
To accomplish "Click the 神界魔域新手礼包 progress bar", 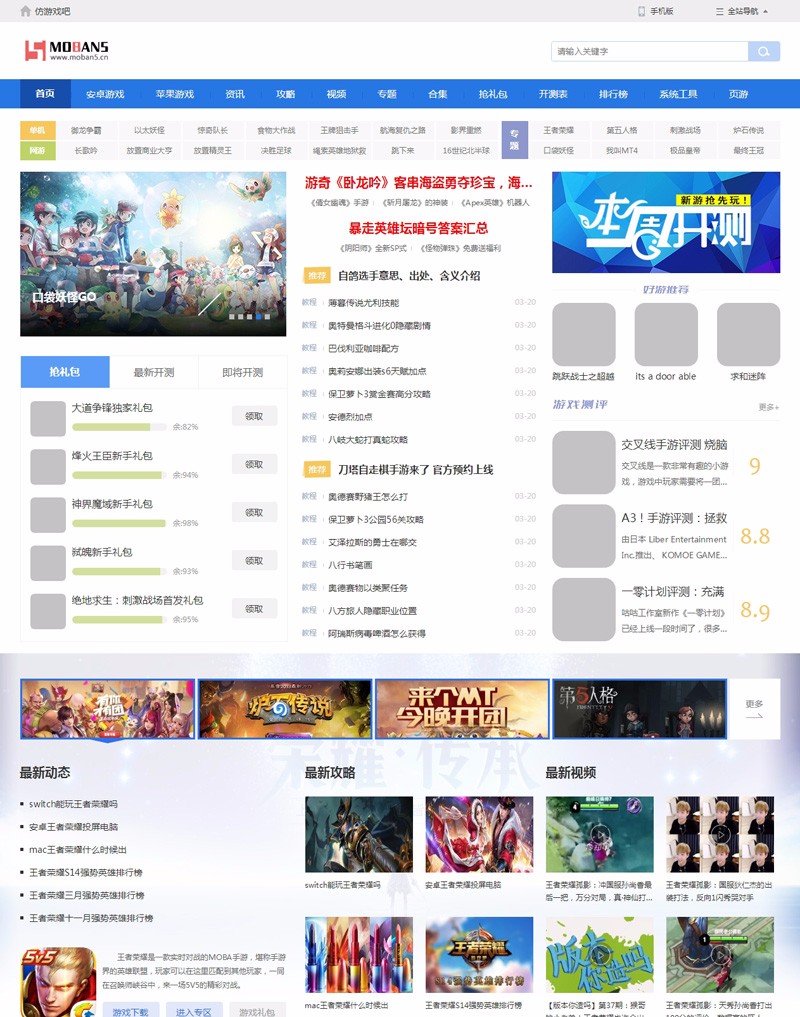I will [x=119, y=523].
